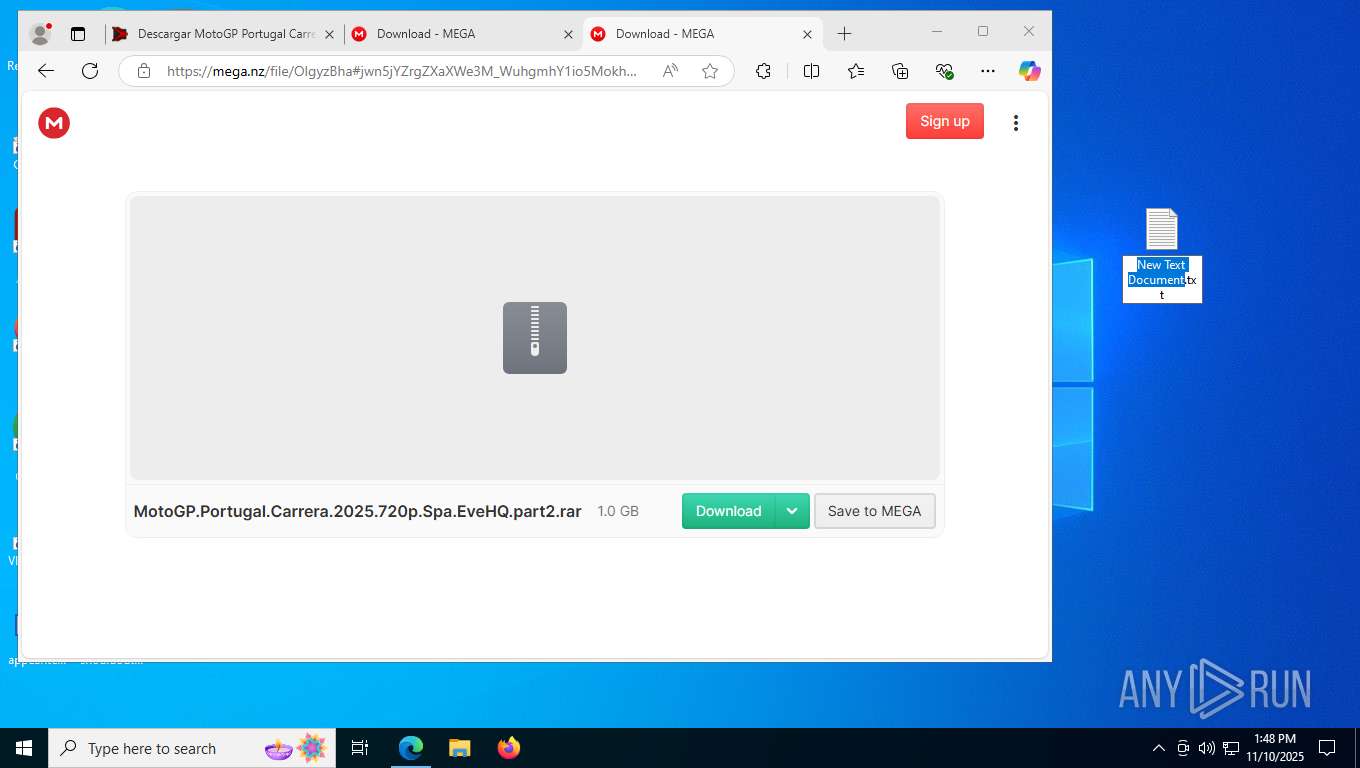Screen dimensions: 1360x768
Task: Open Browser essentials heart icon
Action: tap(944, 71)
